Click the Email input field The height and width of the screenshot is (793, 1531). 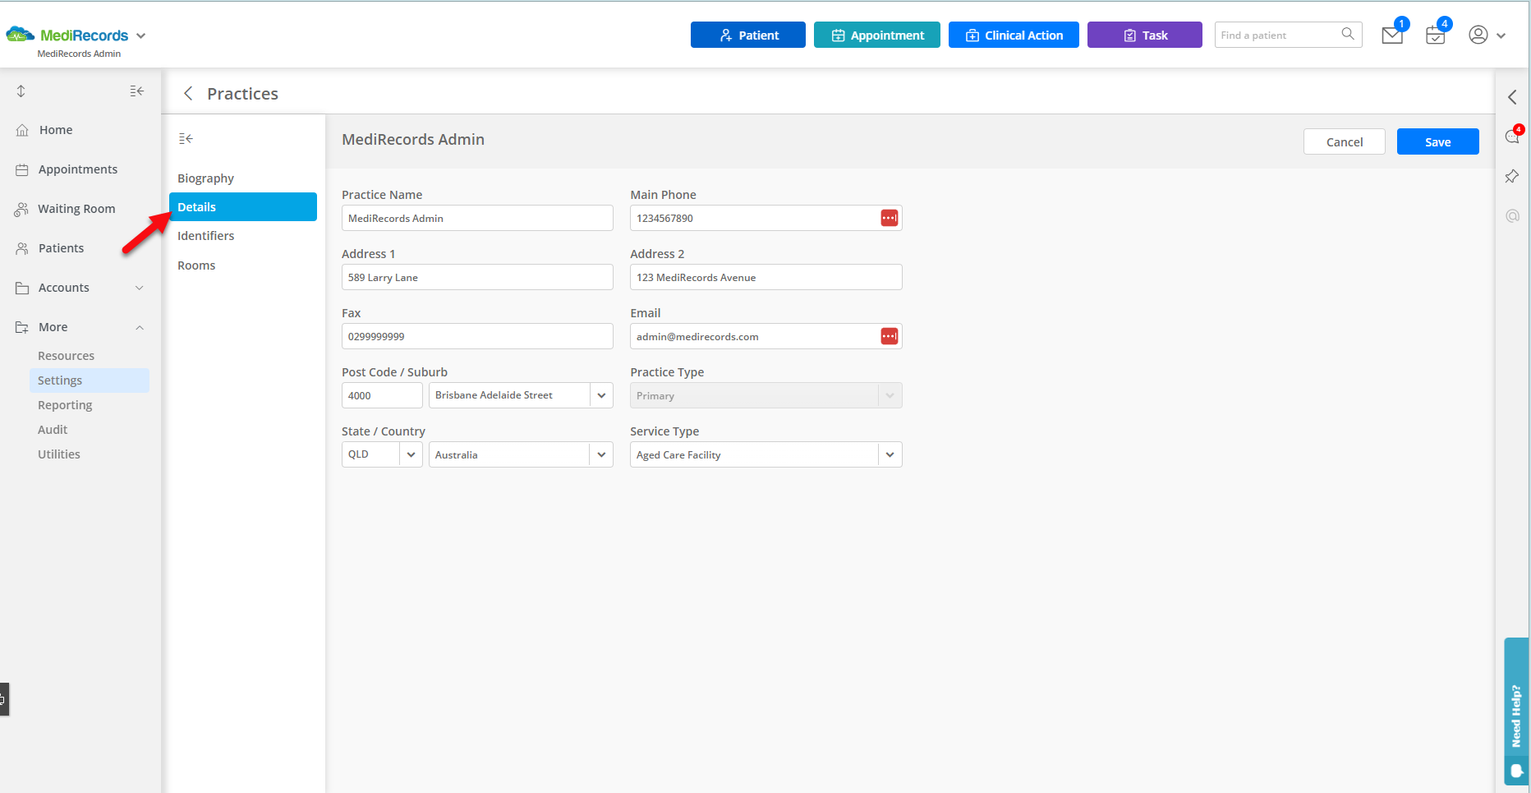[x=766, y=336]
